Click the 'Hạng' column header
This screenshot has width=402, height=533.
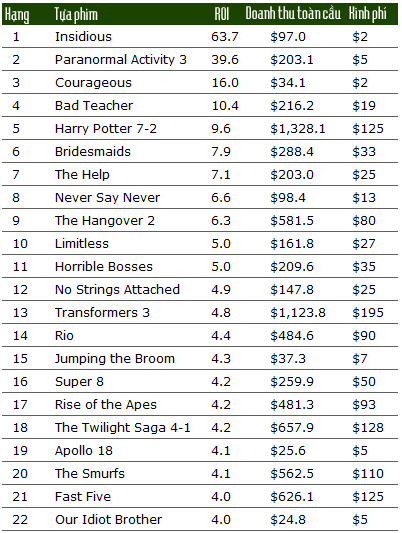pos(17,15)
